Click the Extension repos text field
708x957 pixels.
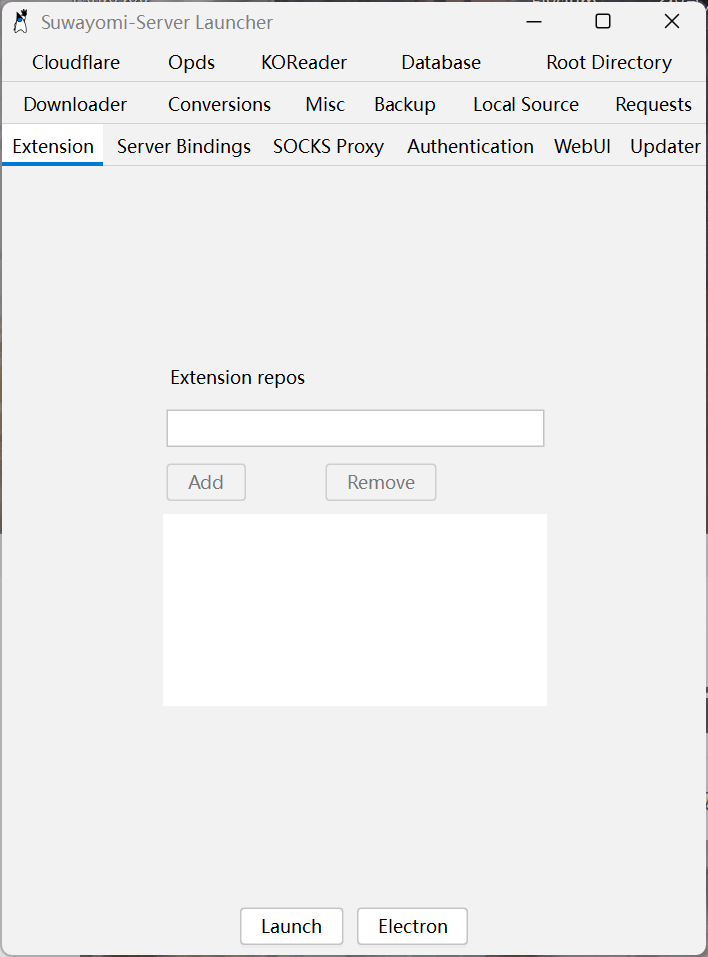(355, 428)
